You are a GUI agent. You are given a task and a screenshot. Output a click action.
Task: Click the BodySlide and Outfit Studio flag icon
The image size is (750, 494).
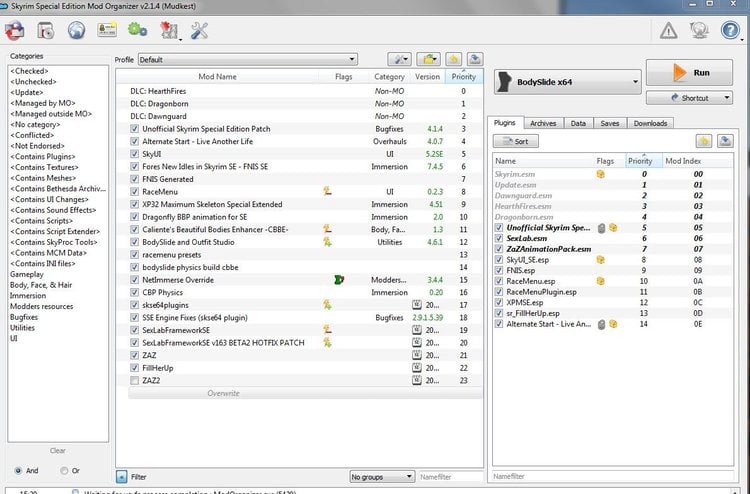click(327, 242)
